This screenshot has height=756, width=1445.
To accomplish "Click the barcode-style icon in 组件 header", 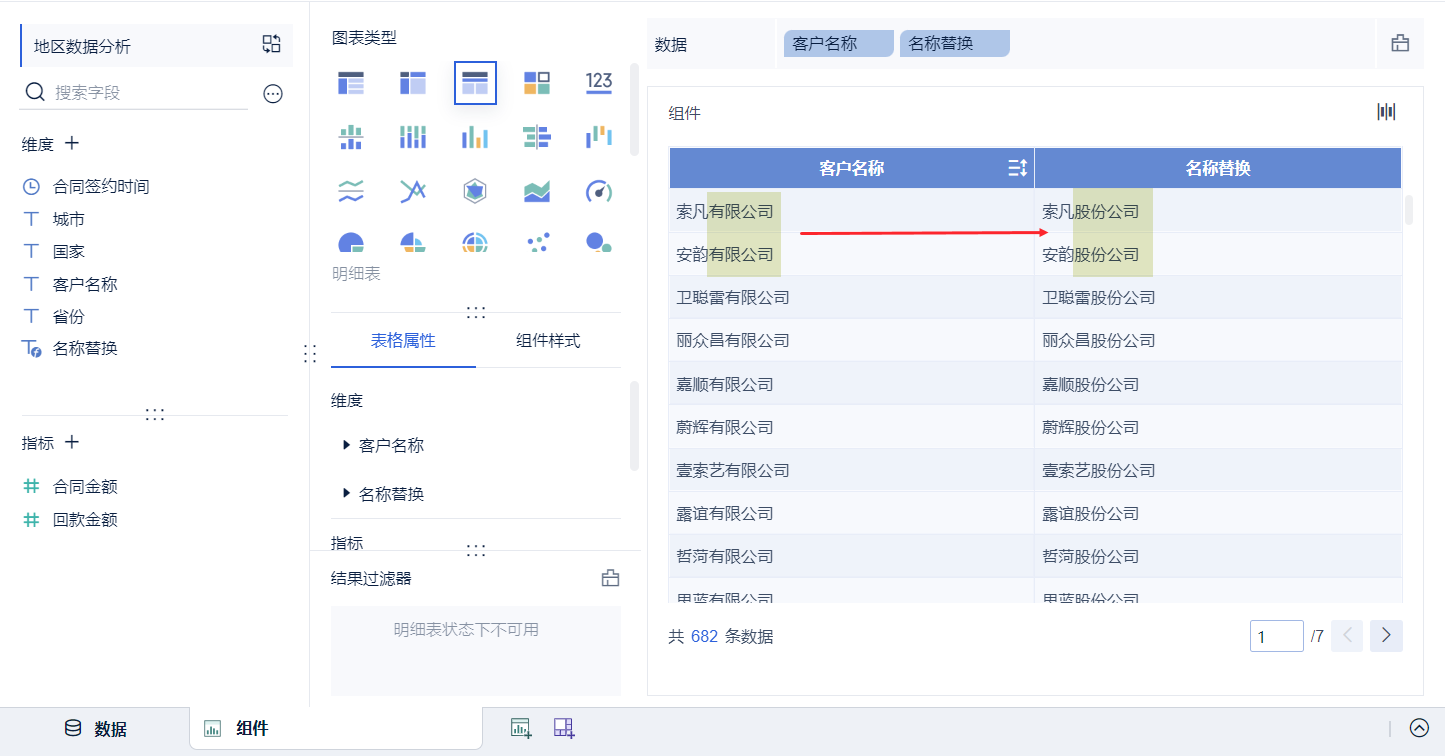I will click(x=1386, y=112).
